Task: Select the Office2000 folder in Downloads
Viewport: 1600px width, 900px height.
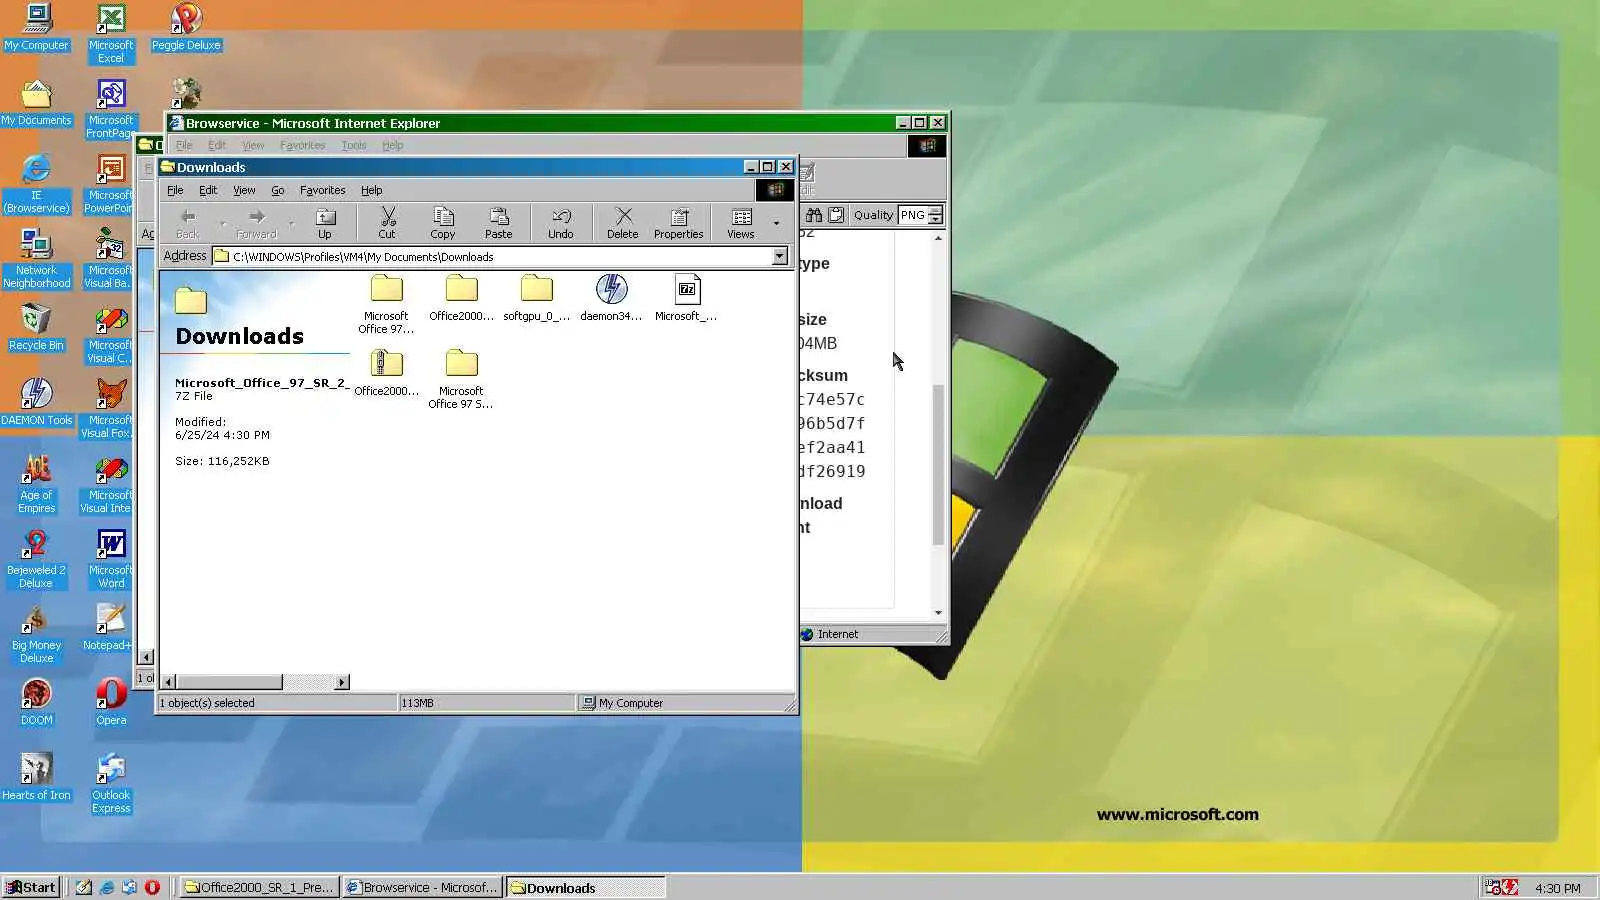Action: tap(461, 298)
